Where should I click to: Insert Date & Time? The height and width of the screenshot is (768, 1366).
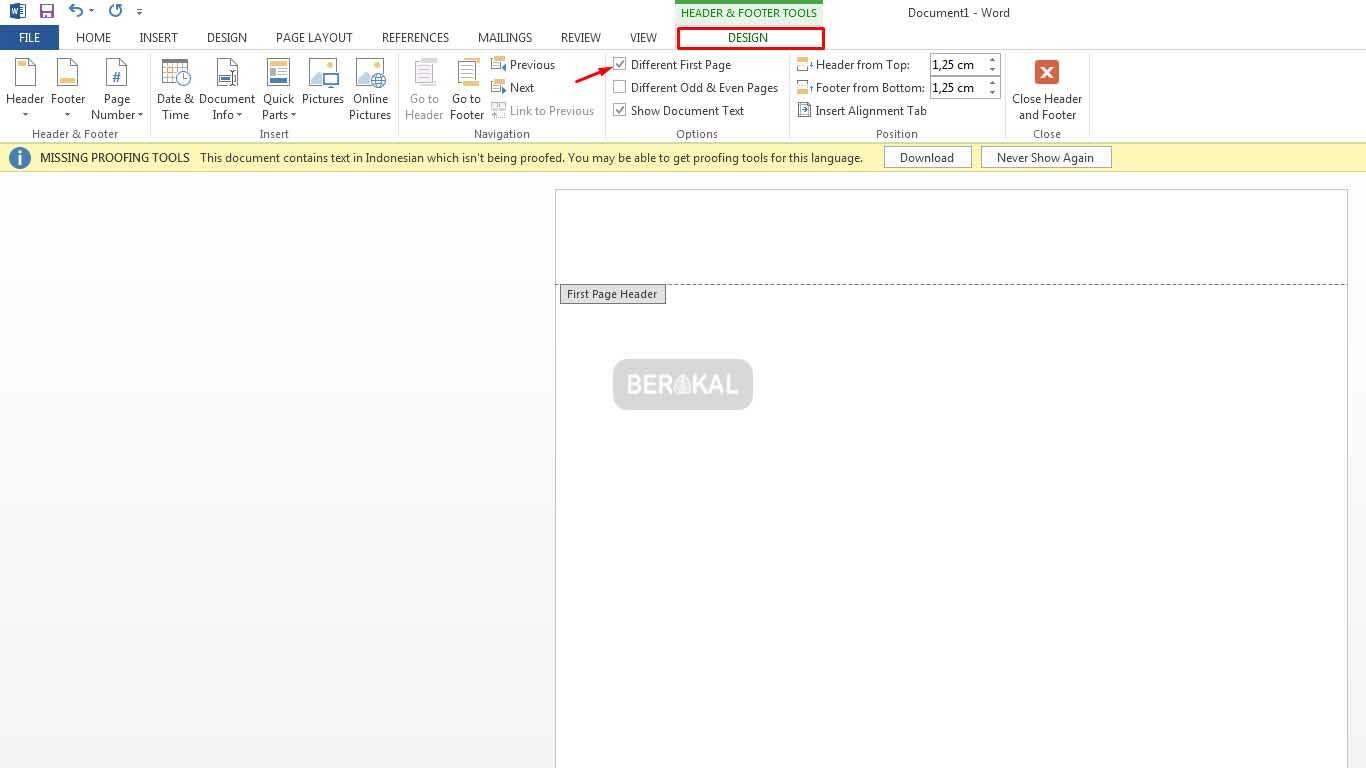pos(175,89)
